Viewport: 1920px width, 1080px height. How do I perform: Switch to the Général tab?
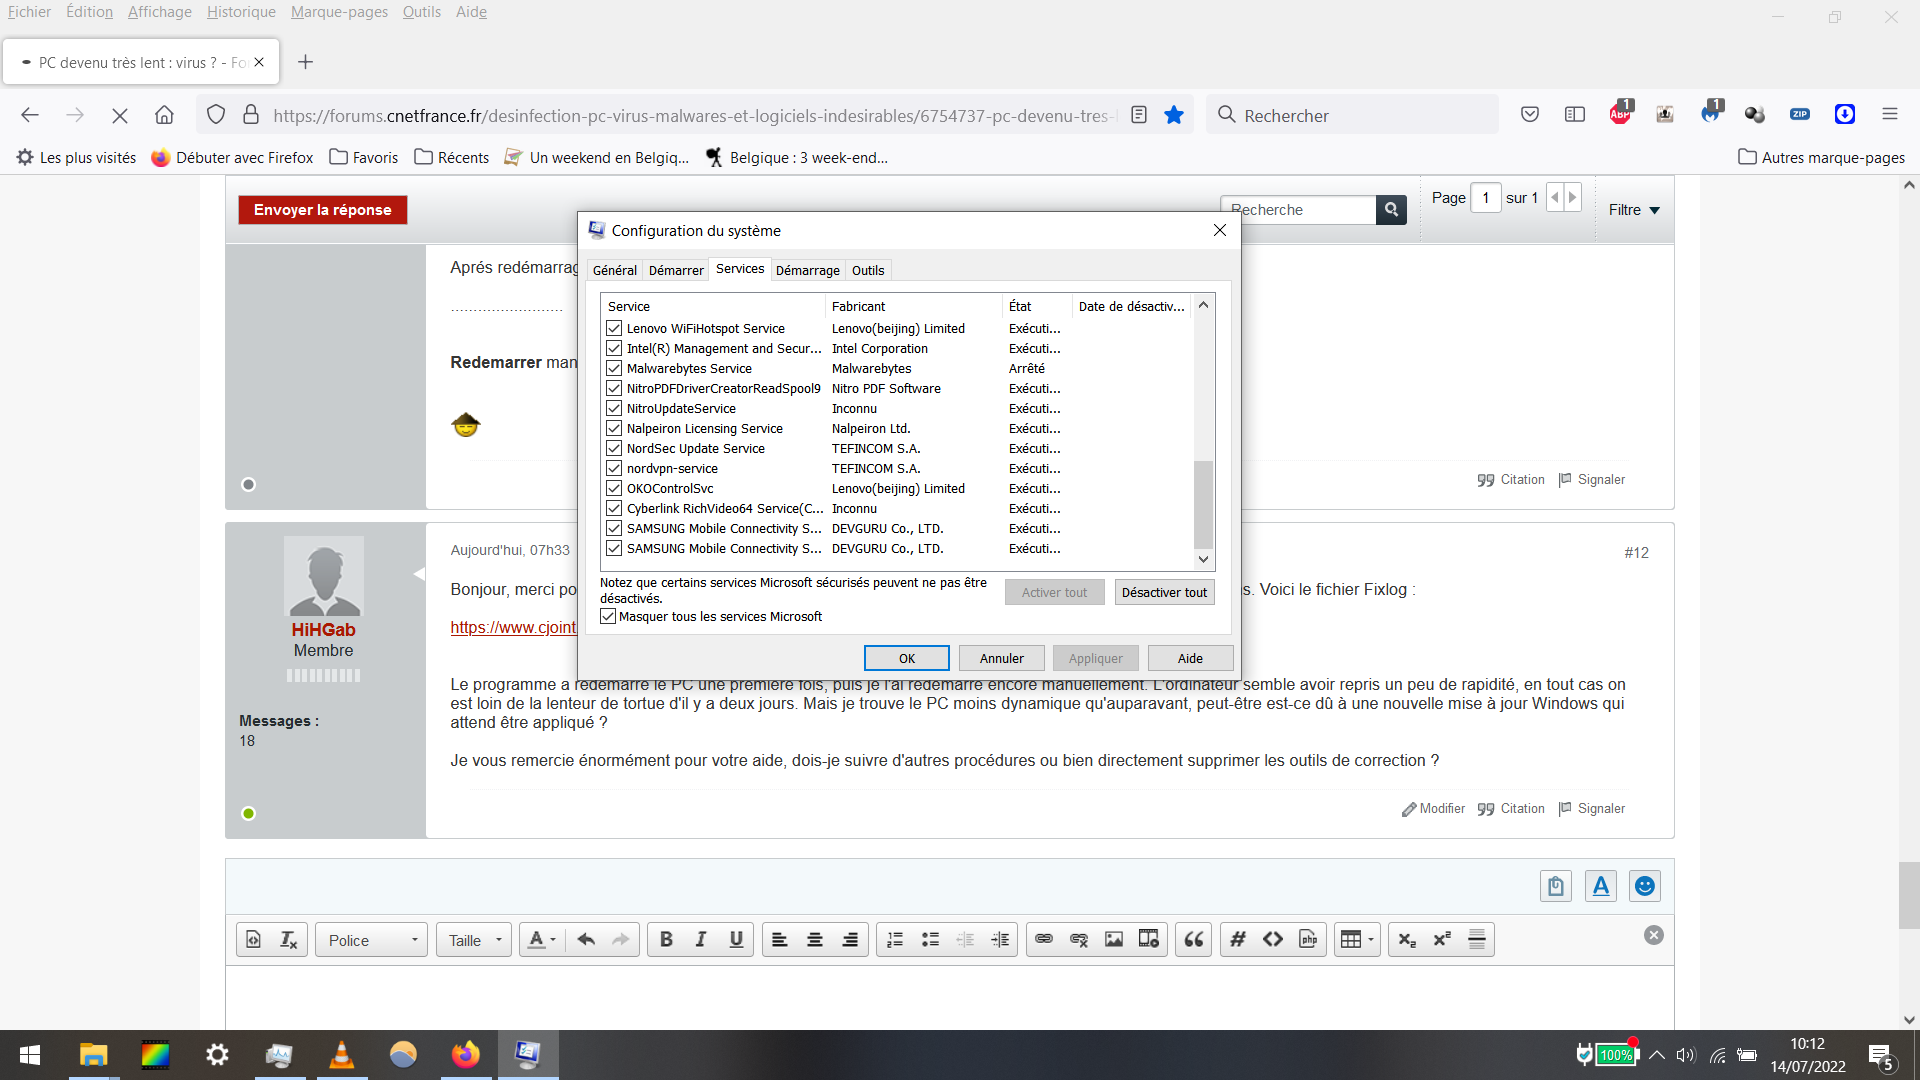coord(614,270)
